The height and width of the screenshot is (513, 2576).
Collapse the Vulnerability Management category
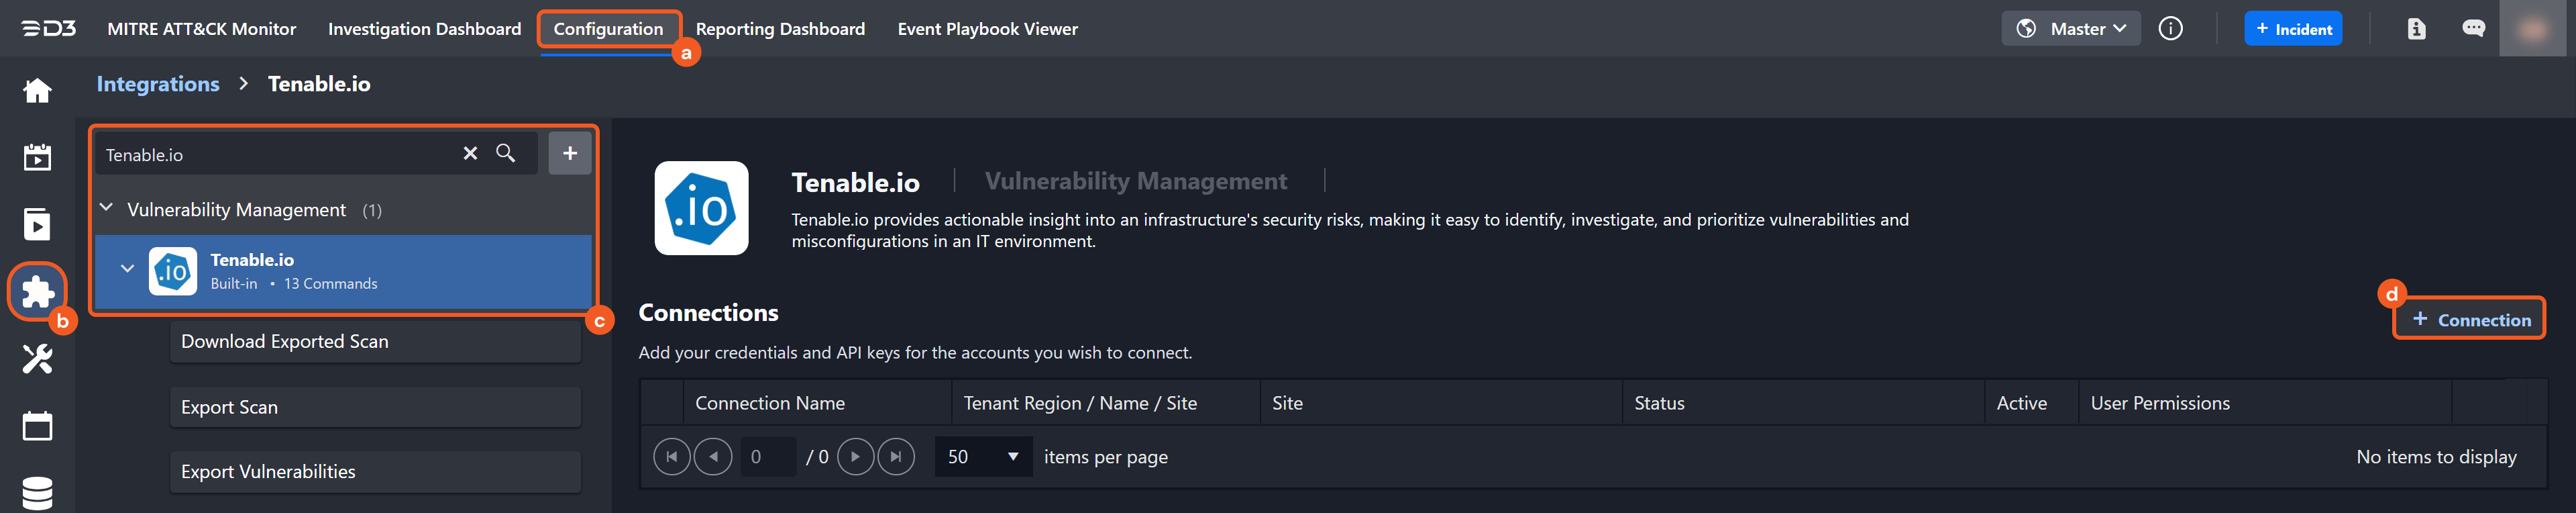pyautogui.click(x=107, y=209)
